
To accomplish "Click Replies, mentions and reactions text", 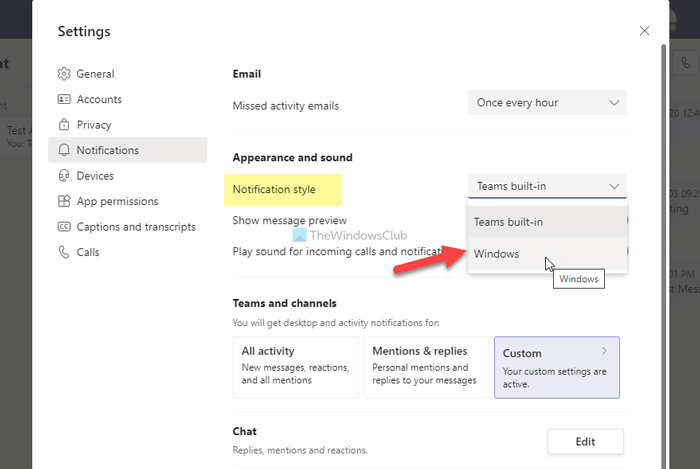I will pyautogui.click(x=300, y=450).
